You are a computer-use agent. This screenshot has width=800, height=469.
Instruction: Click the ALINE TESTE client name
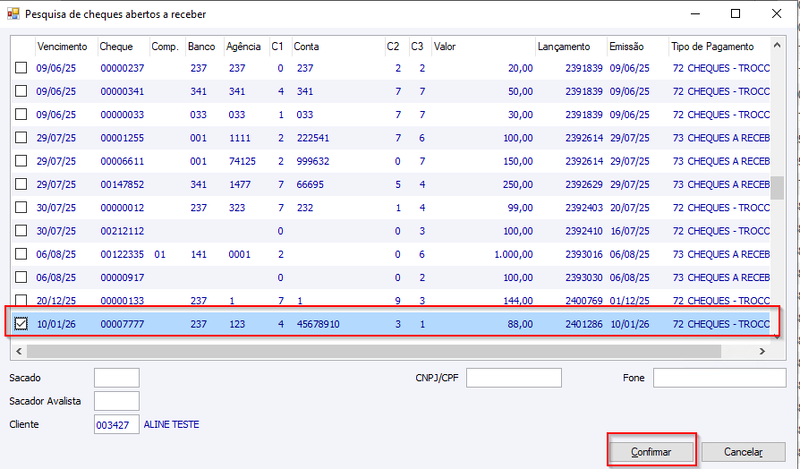pyautogui.click(x=171, y=425)
